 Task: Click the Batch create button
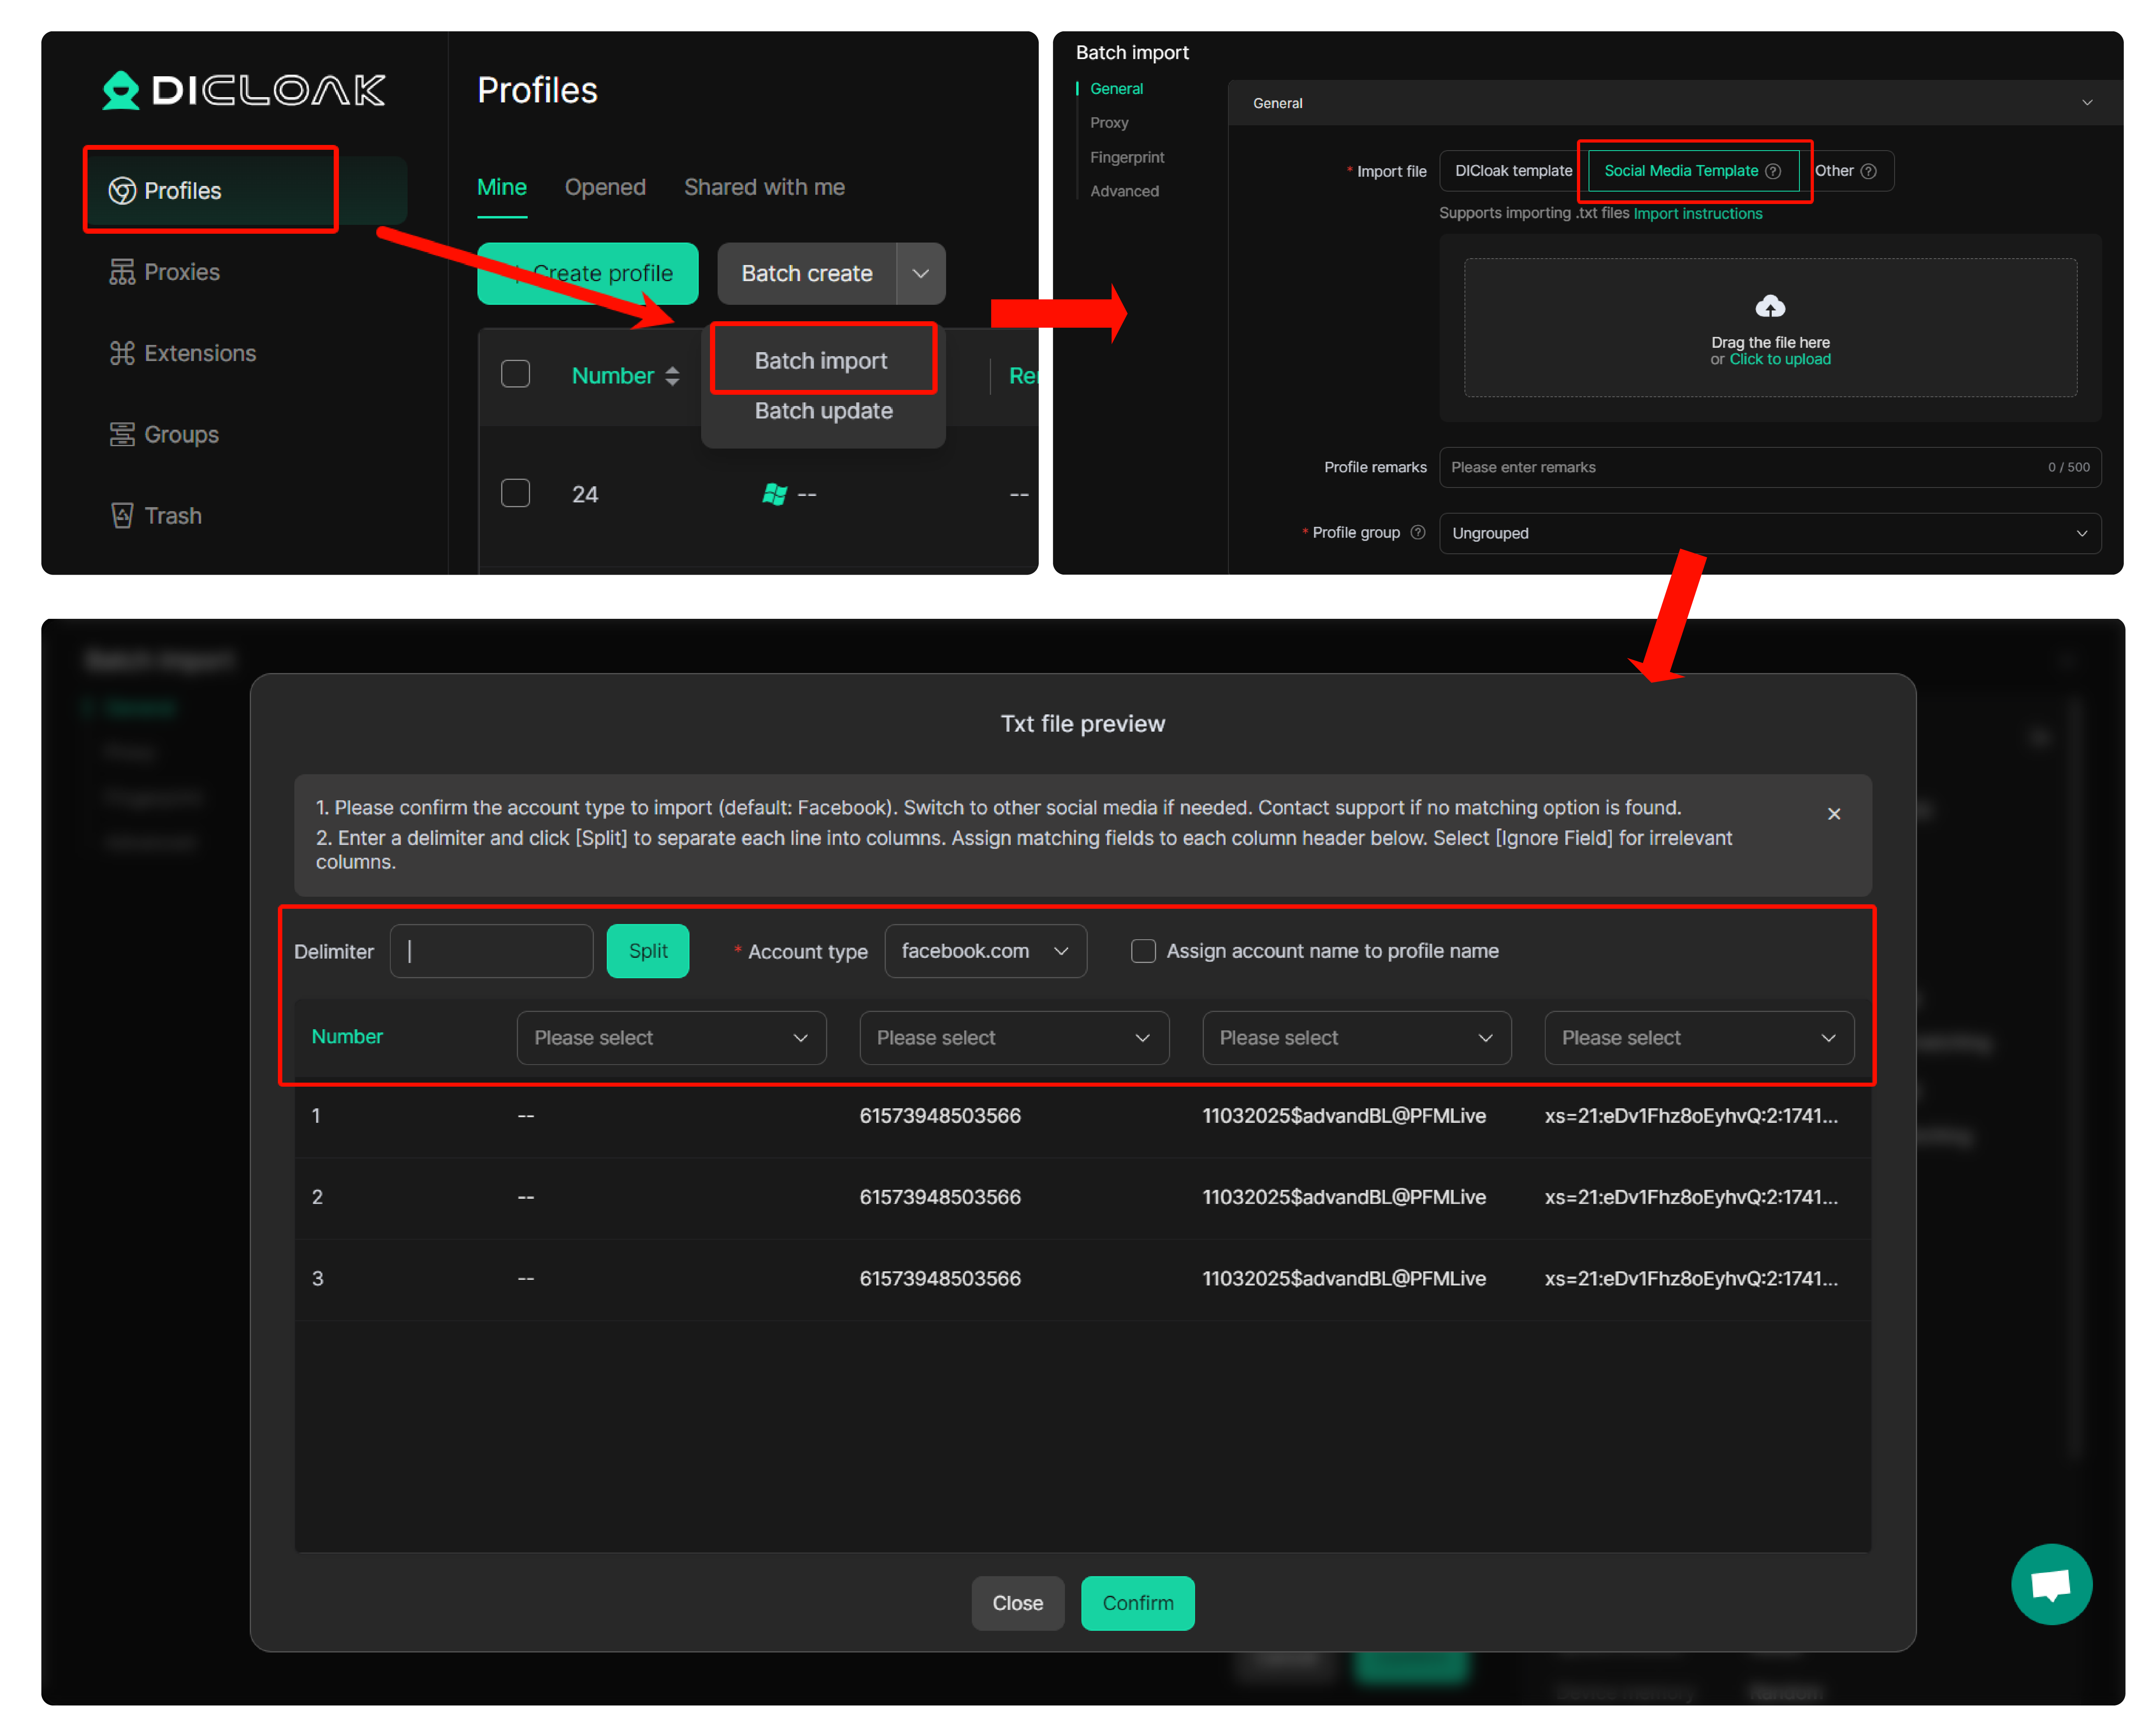tap(807, 273)
